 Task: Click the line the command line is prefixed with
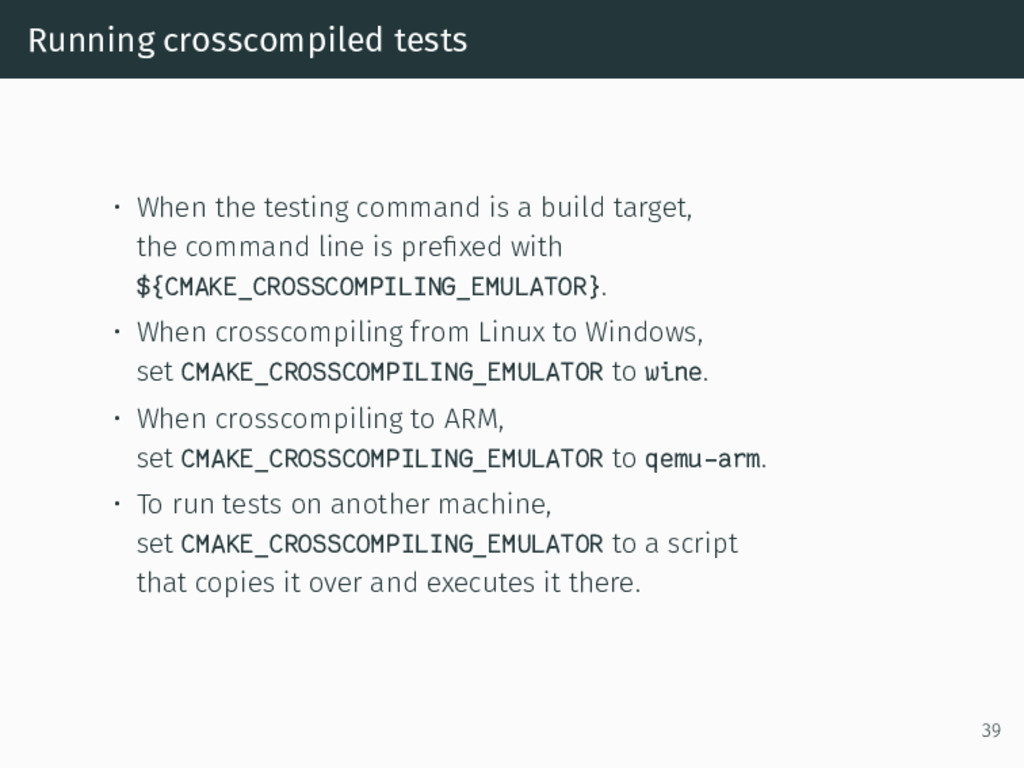pyautogui.click(x=349, y=248)
